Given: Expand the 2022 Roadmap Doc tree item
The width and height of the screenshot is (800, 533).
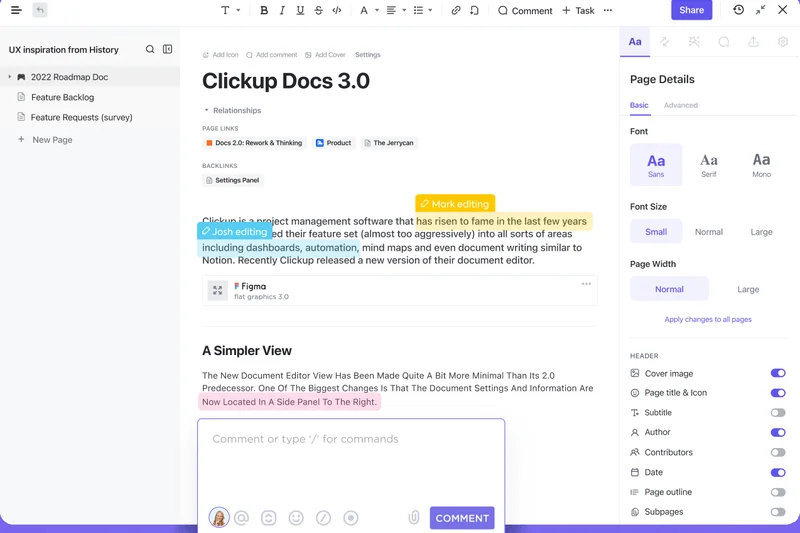Looking at the screenshot, I should [9, 77].
